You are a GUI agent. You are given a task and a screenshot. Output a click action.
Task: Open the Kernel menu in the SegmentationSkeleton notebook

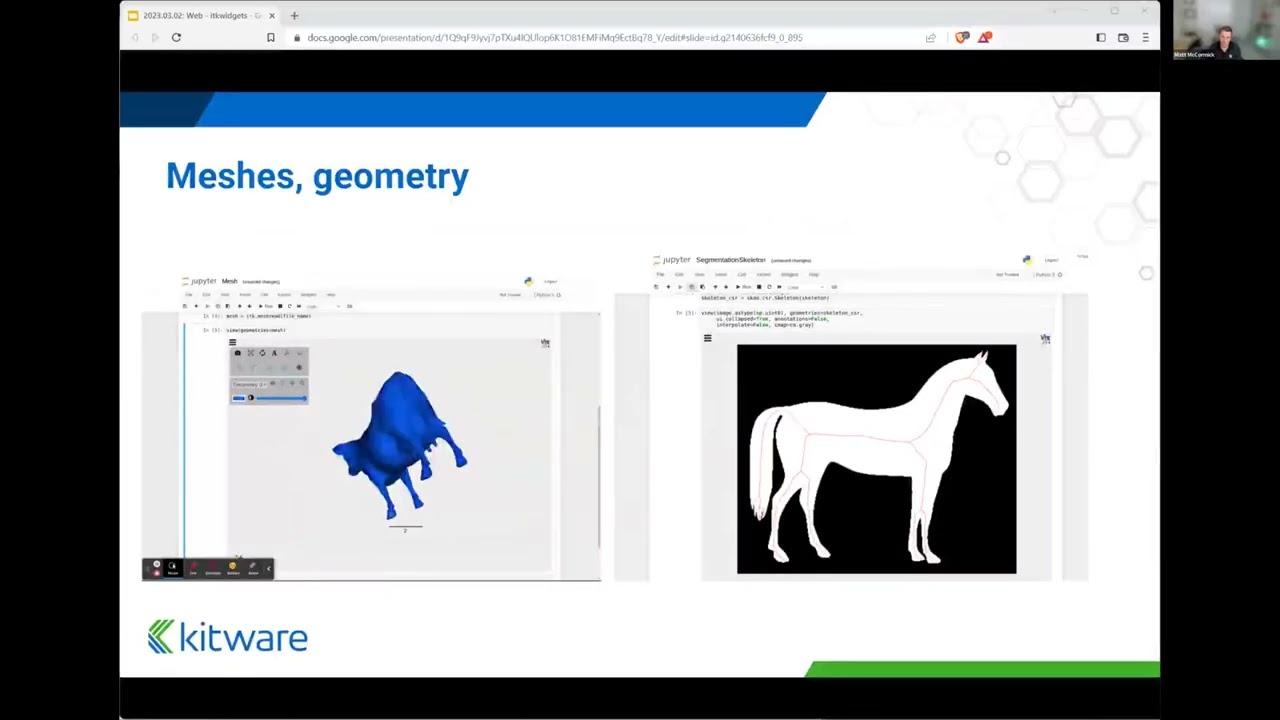pyautogui.click(x=764, y=274)
